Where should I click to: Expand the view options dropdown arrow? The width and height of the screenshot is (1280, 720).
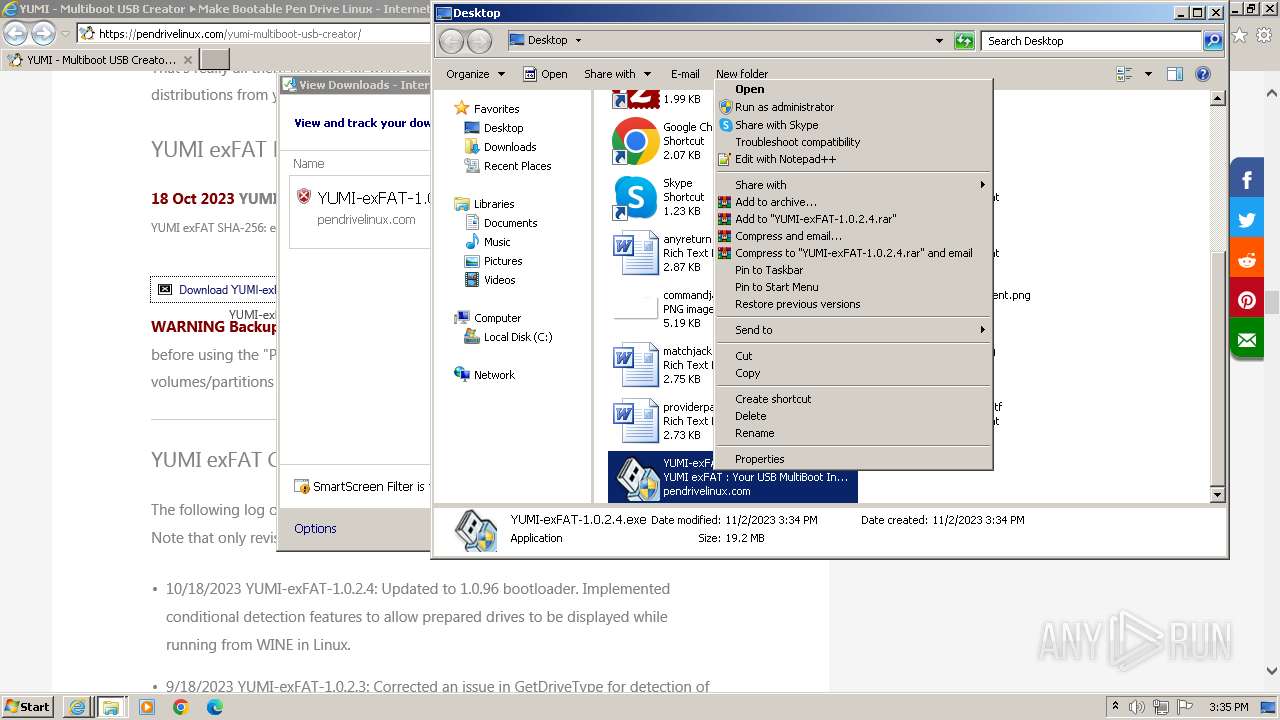click(x=1148, y=74)
